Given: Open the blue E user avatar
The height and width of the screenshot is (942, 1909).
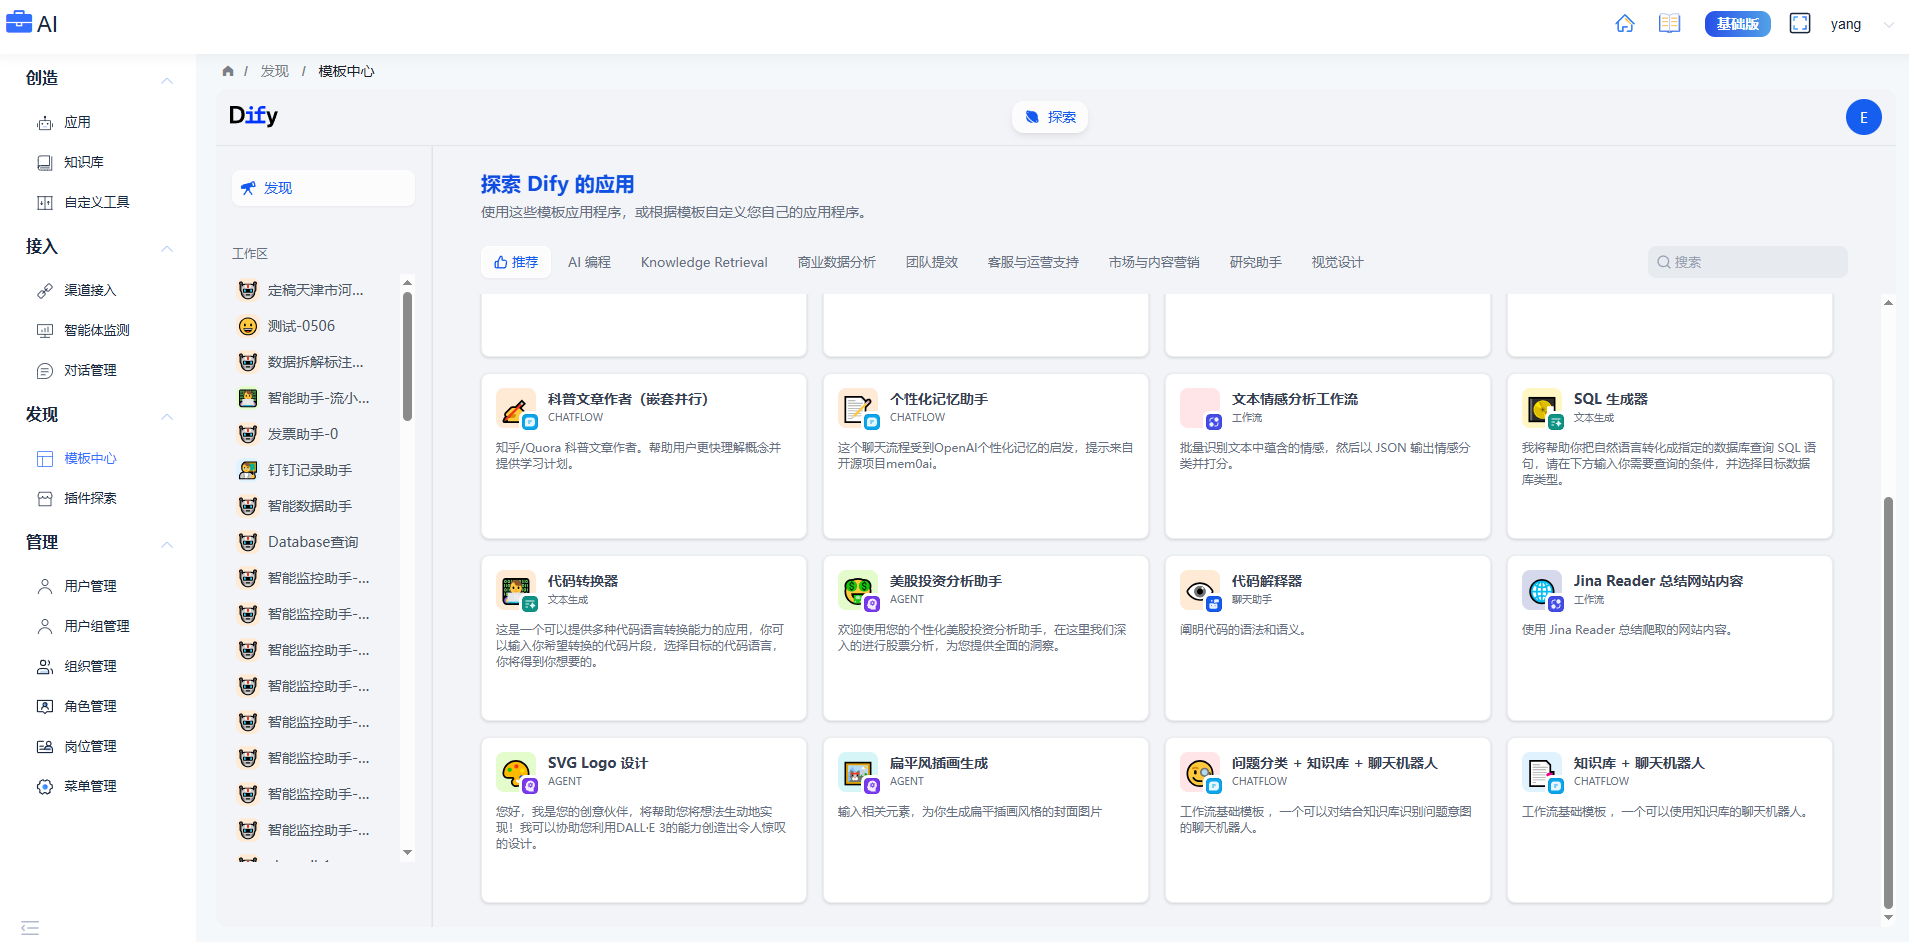Looking at the screenshot, I should (1863, 117).
